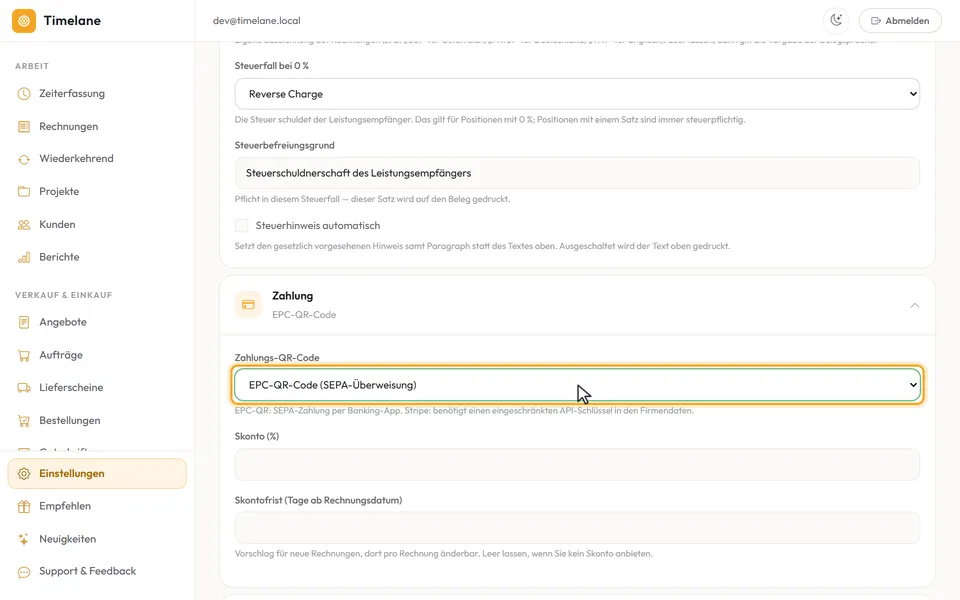The image size is (960, 600).
Task: Collapse the Zahlung section with its chevron
Action: point(915,305)
